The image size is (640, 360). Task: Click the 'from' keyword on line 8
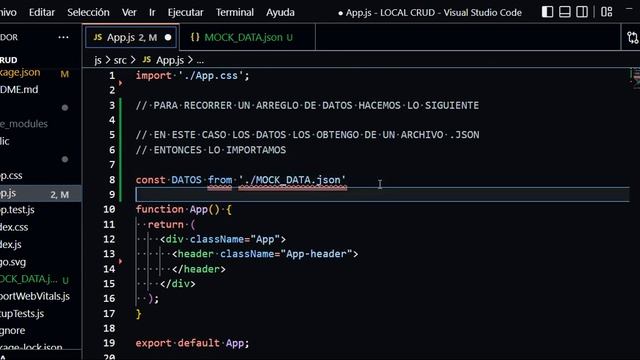220,180
